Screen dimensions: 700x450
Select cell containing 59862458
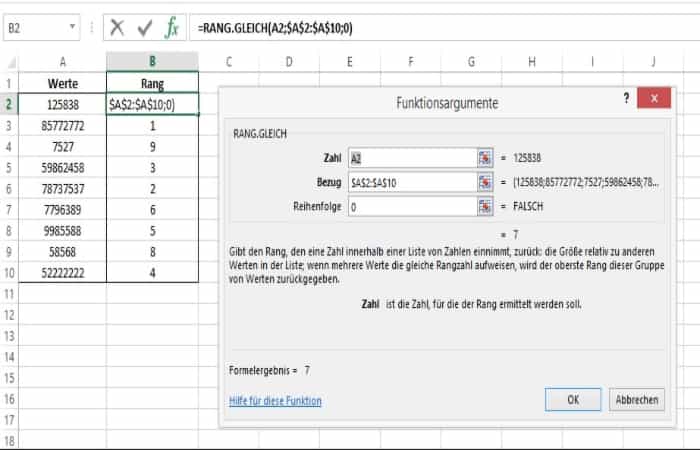pyautogui.click(x=62, y=168)
